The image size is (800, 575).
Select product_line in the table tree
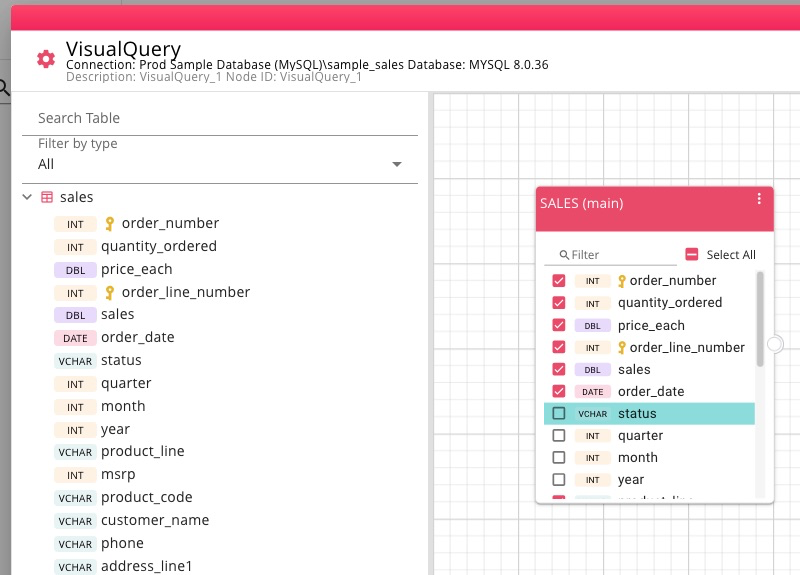(x=143, y=452)
